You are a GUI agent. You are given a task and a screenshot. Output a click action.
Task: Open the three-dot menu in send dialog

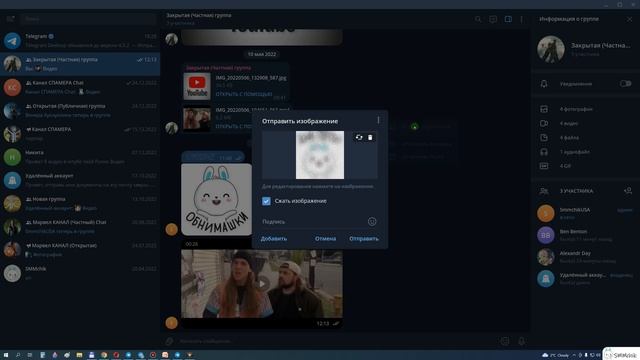tap(378, 120)
